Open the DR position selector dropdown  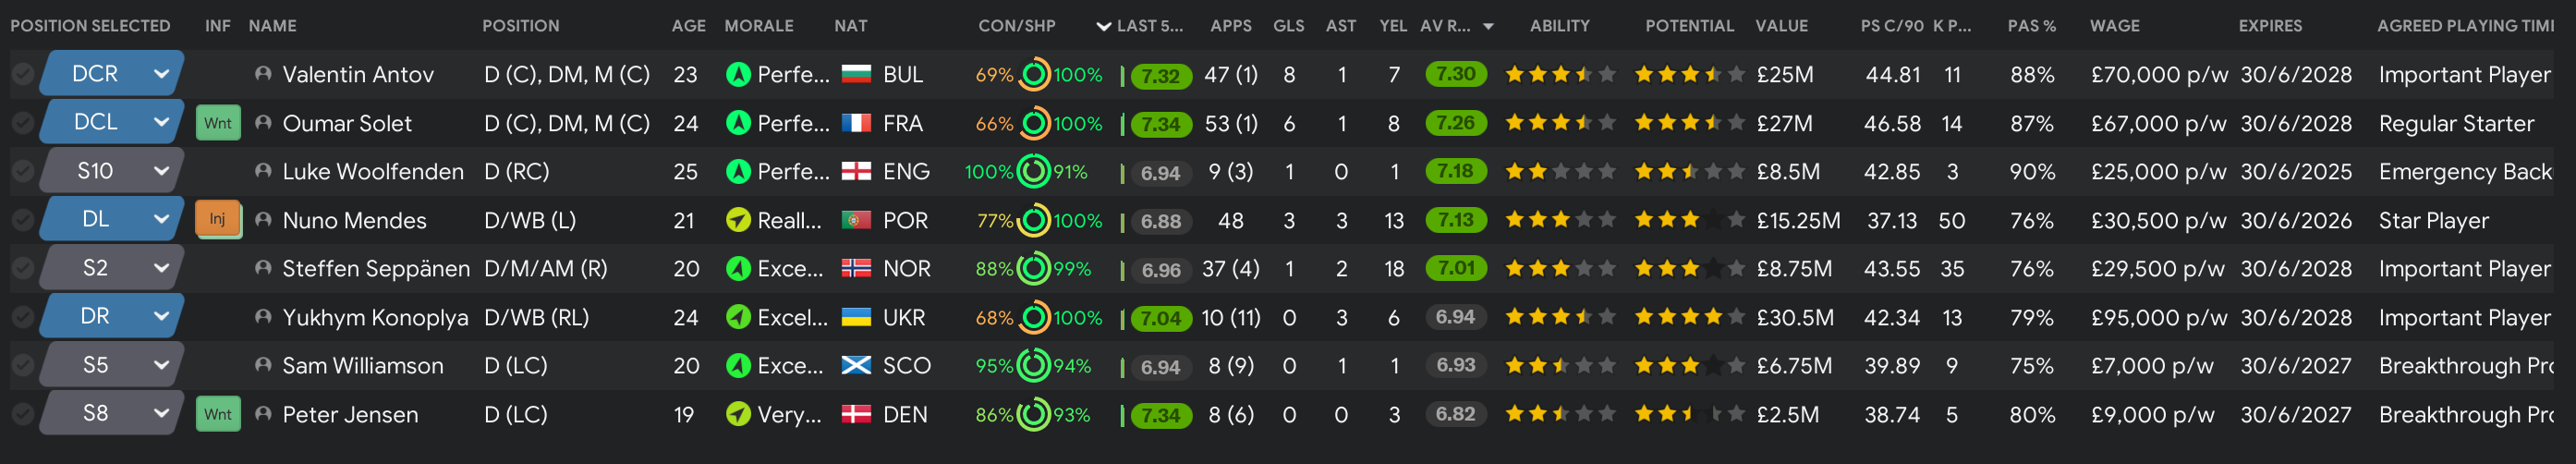click(161, 317)
